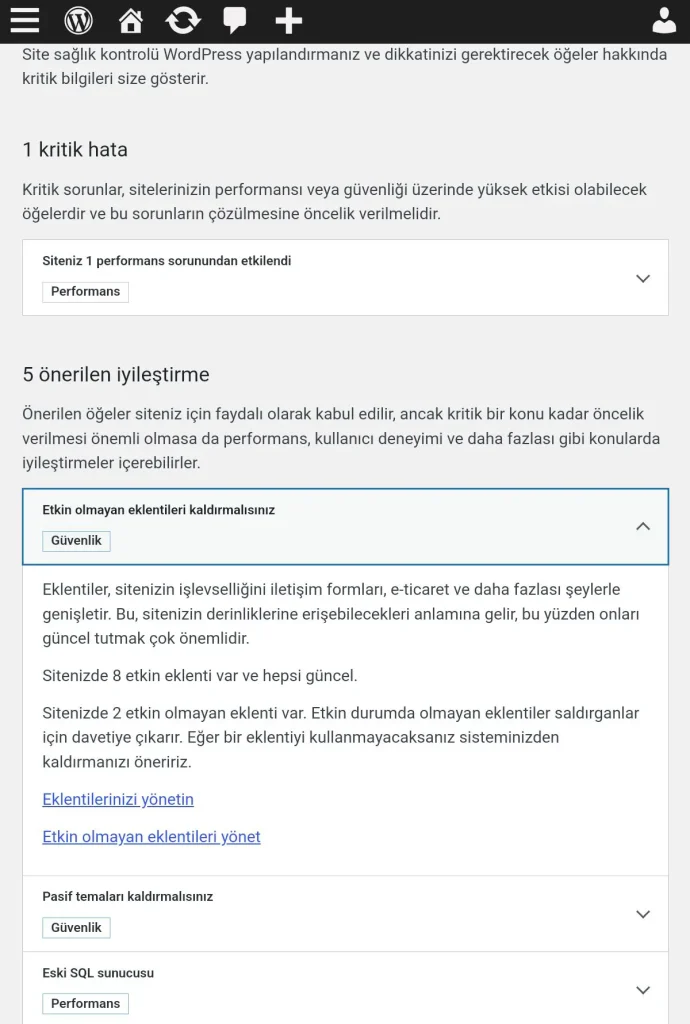Click Güvenlik badge under inactive plugins
Screen dimensions: 690x1024
coord(76,541)
